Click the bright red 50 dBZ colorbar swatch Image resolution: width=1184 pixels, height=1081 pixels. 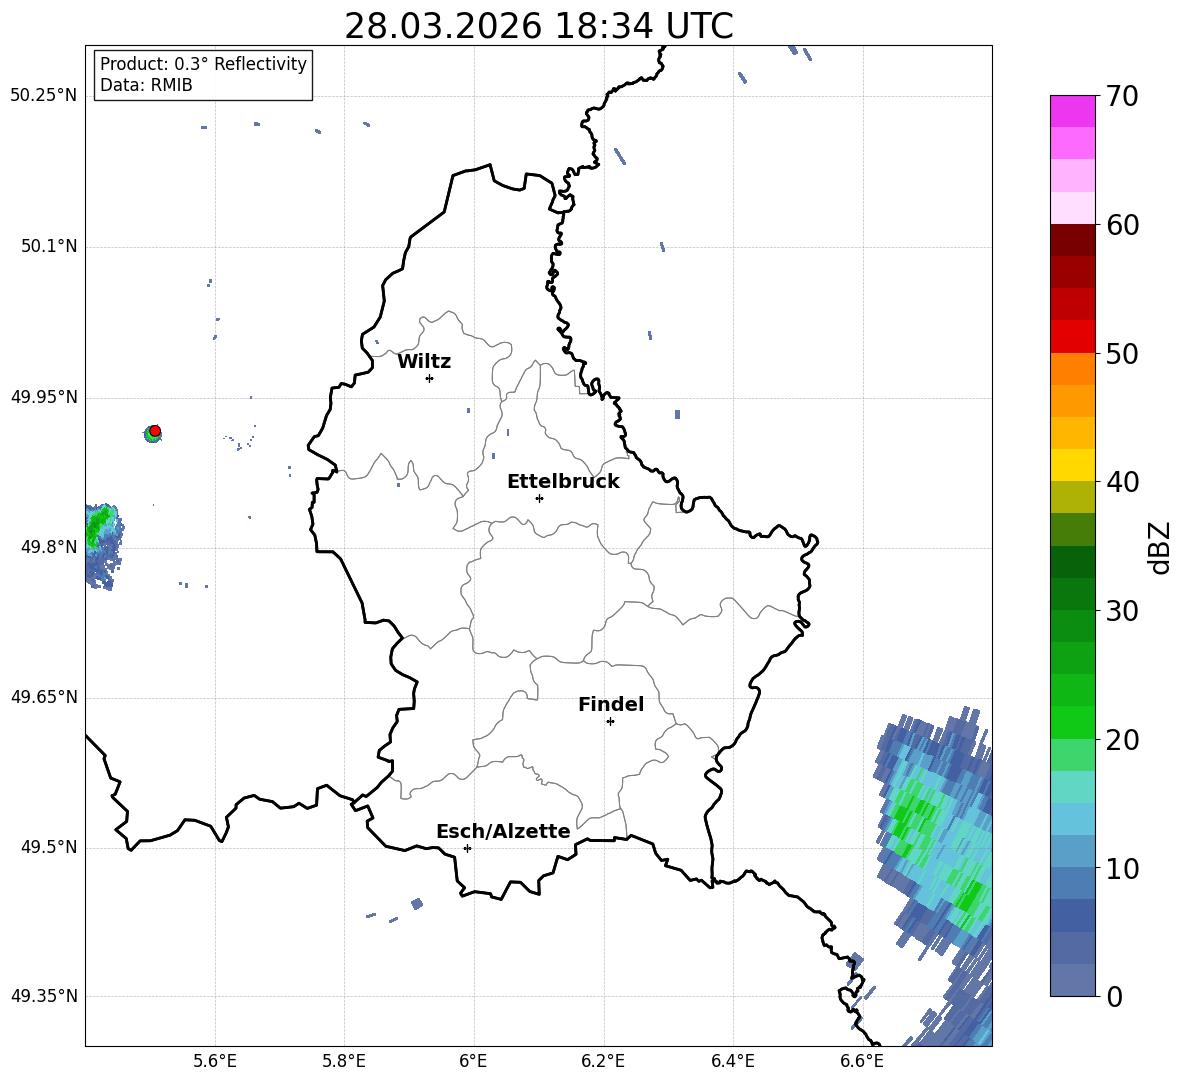pyautogui.click(x=1072, y=337)
